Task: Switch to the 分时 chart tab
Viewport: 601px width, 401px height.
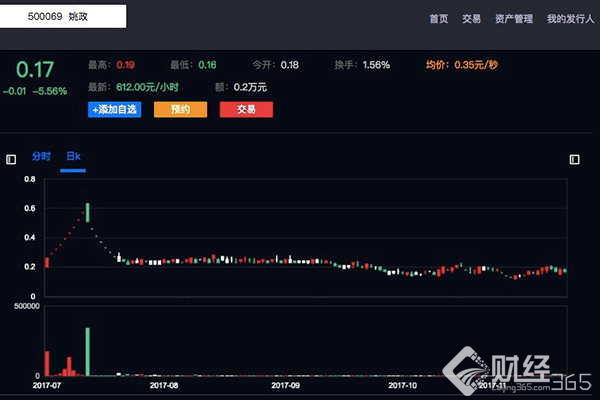Action: click(x=41, y=156)
